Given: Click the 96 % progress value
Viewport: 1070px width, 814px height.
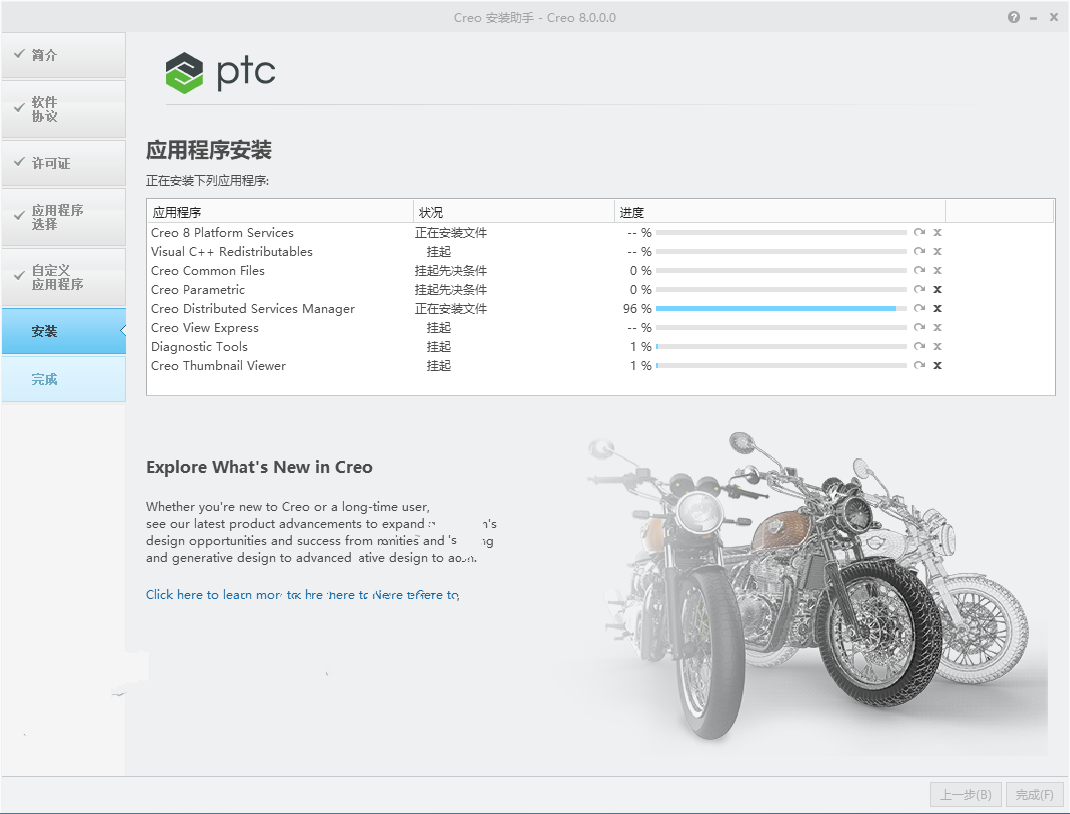Looking at the screenshot, I should click(x=637, y=309).
